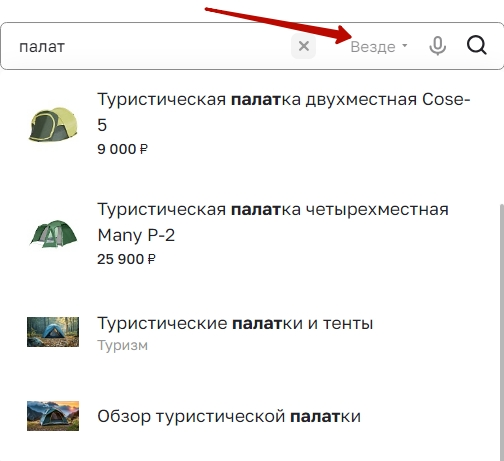
Task: Open the green Many P-2 tent thumbnail
Action: (53, 234)
